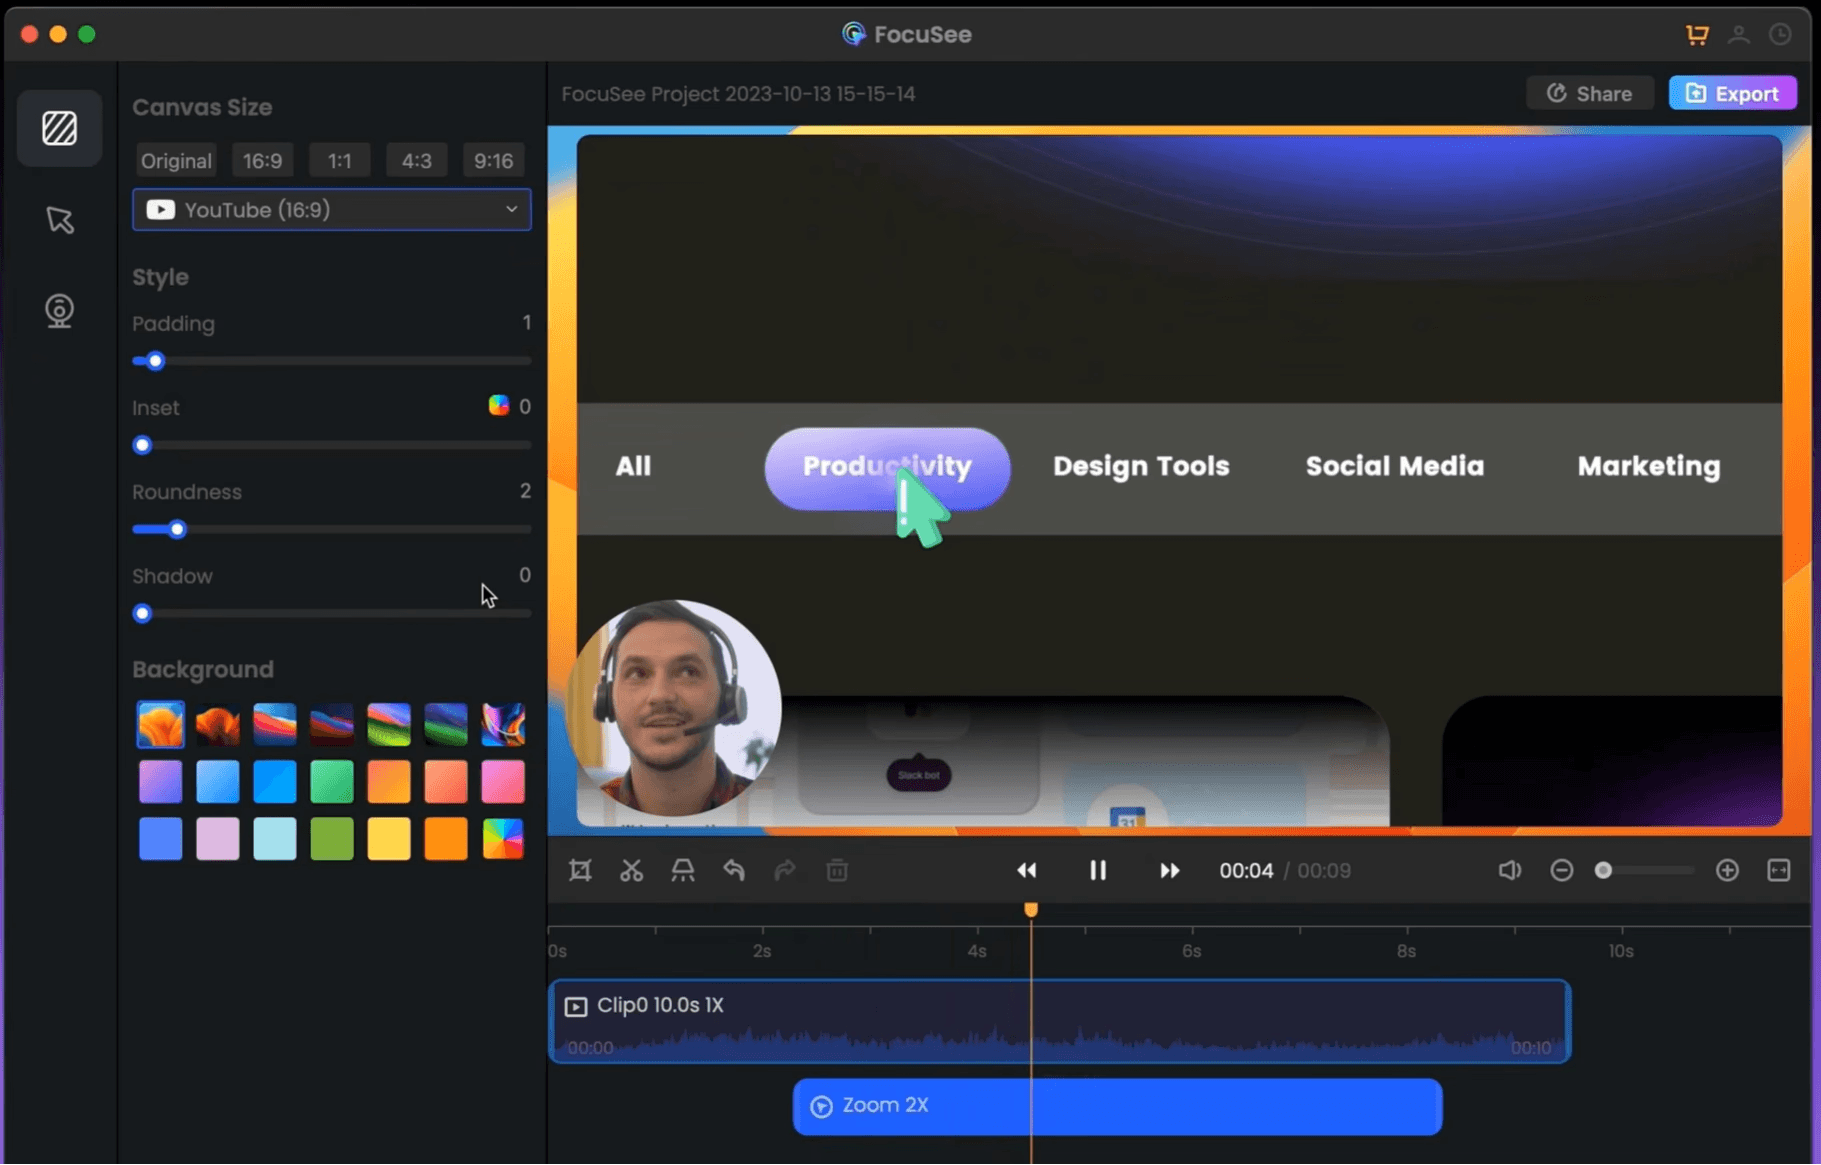The image size is (1821, 1165).
Task: Fit timeline to window icon
Action: [1779, 871]
